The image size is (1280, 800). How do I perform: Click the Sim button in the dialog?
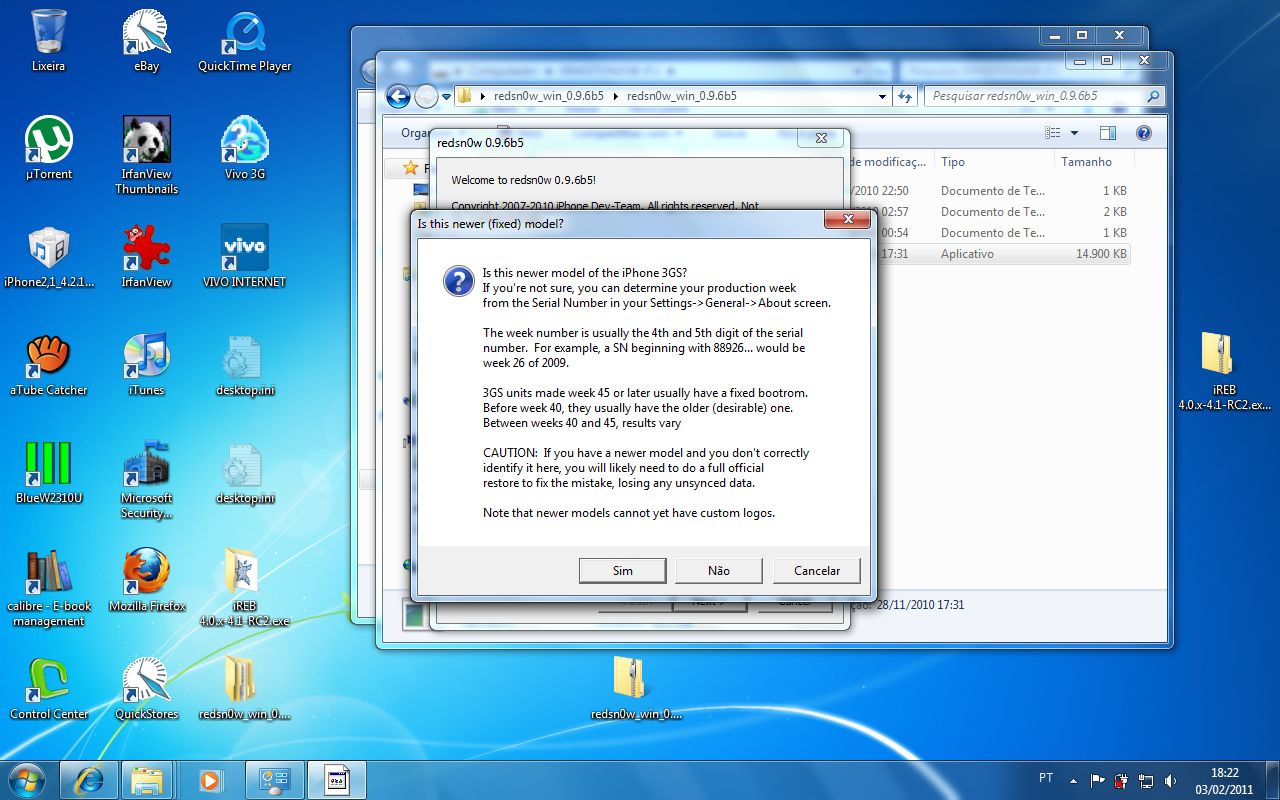pos(622,571)
